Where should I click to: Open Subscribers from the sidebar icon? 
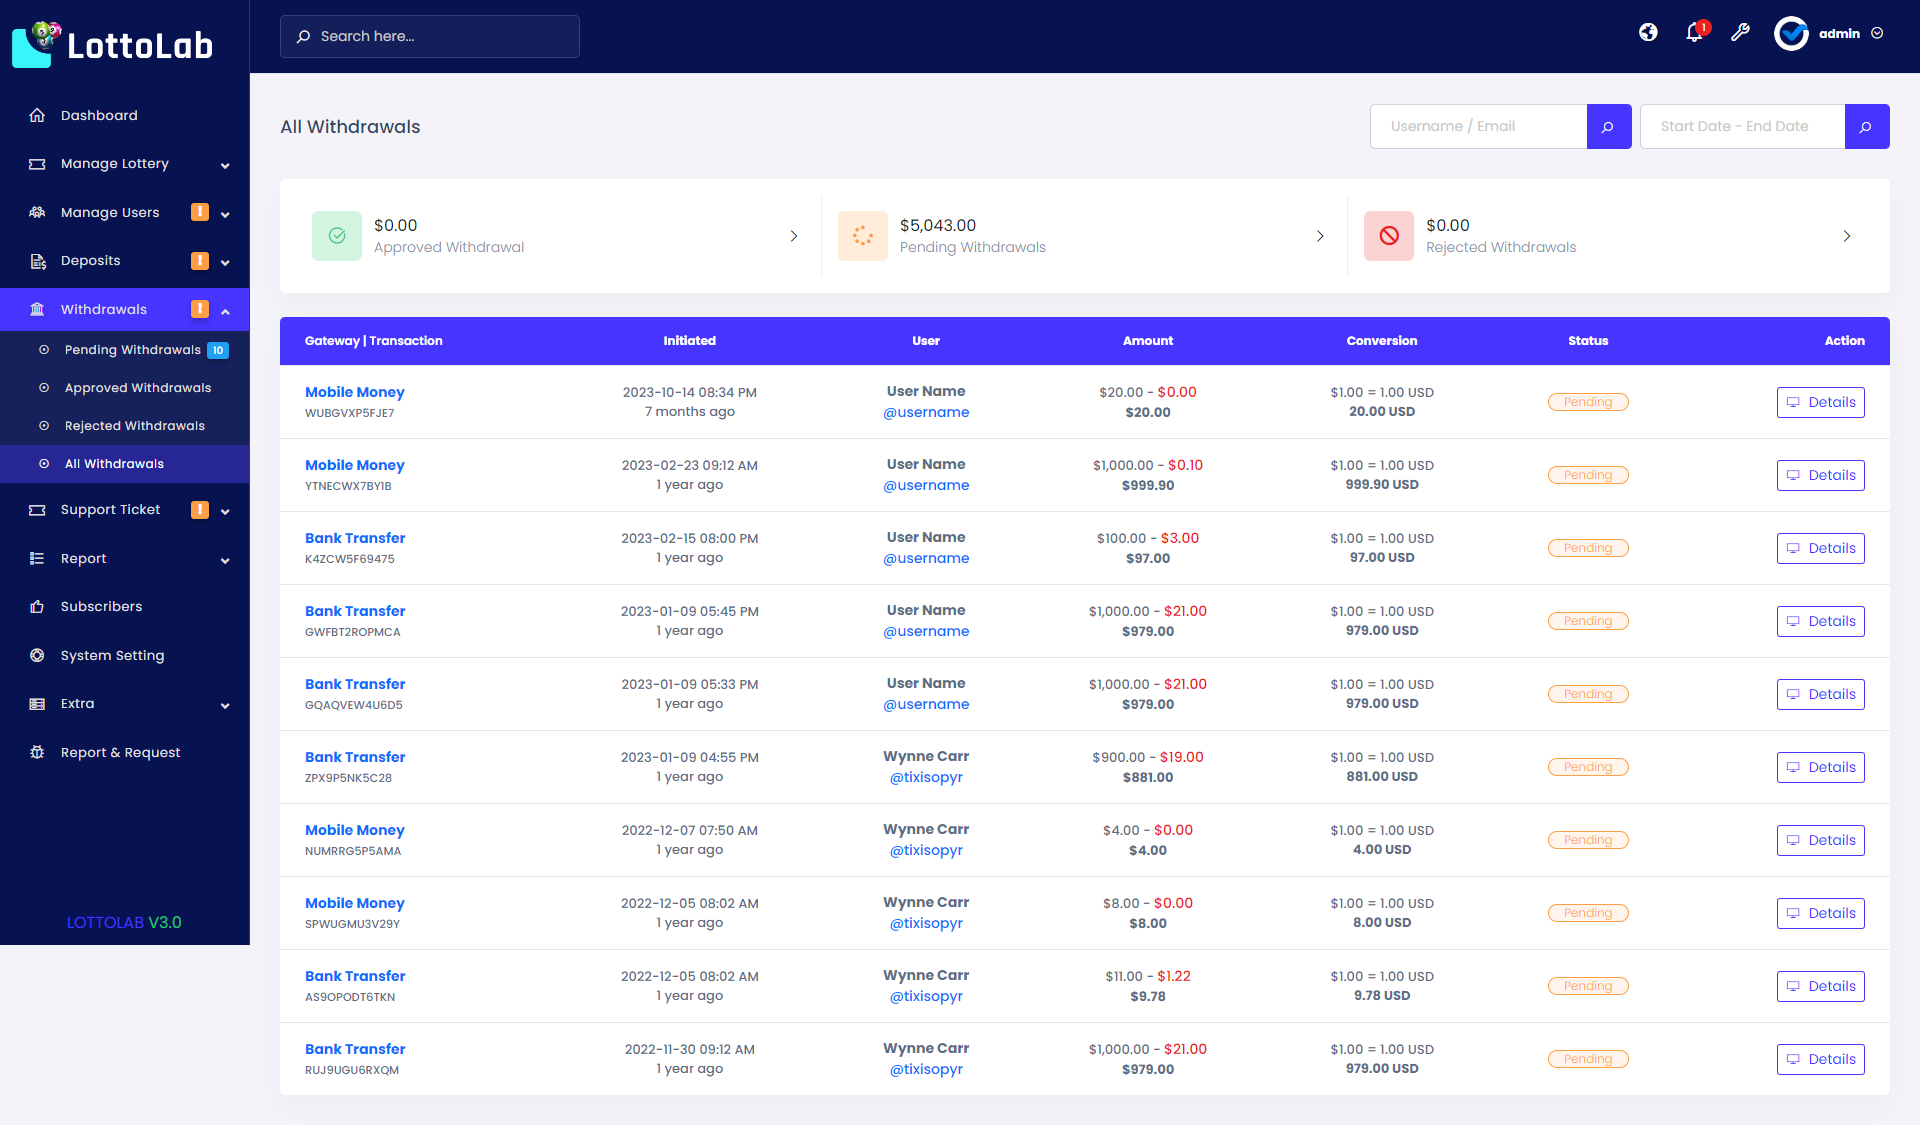point(38,606)
